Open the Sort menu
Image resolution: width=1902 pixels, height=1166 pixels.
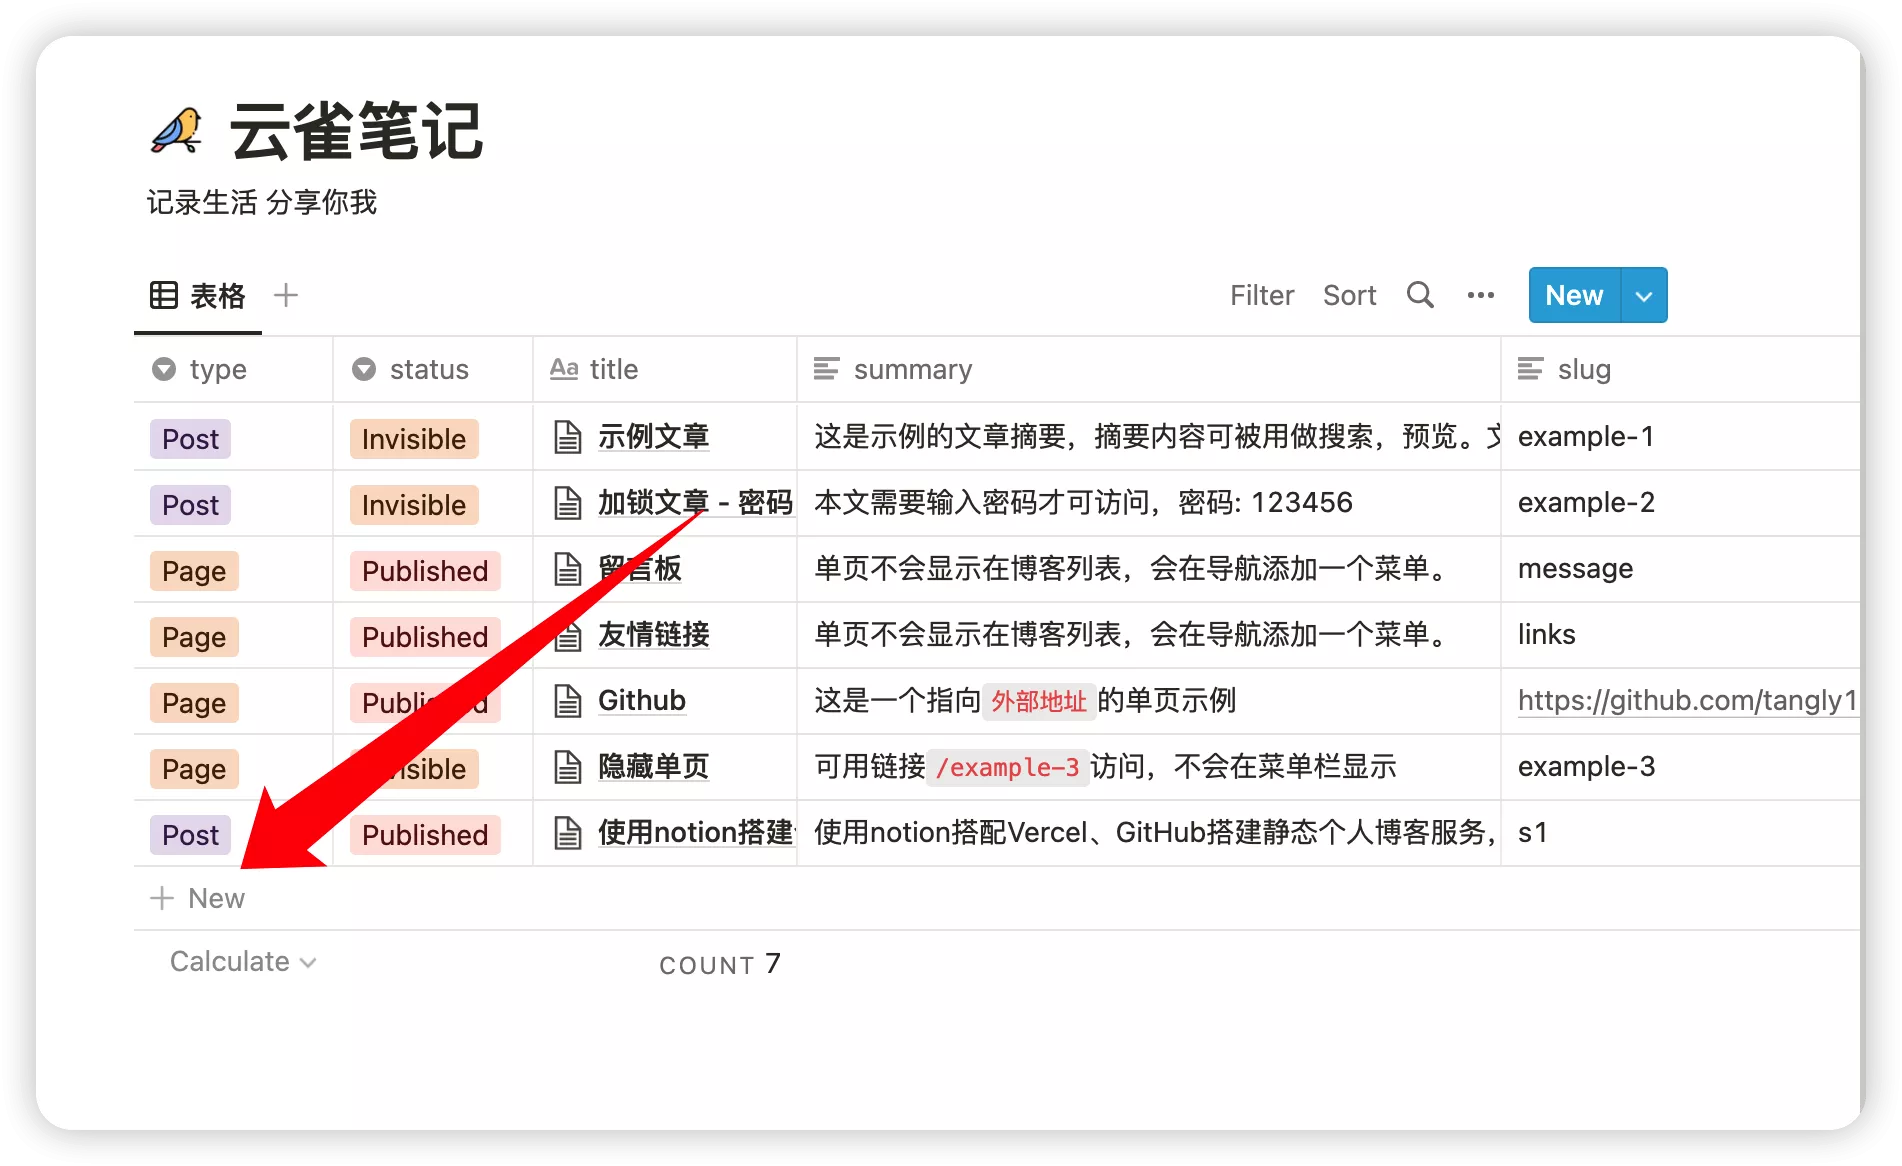tap(1349, 295)
